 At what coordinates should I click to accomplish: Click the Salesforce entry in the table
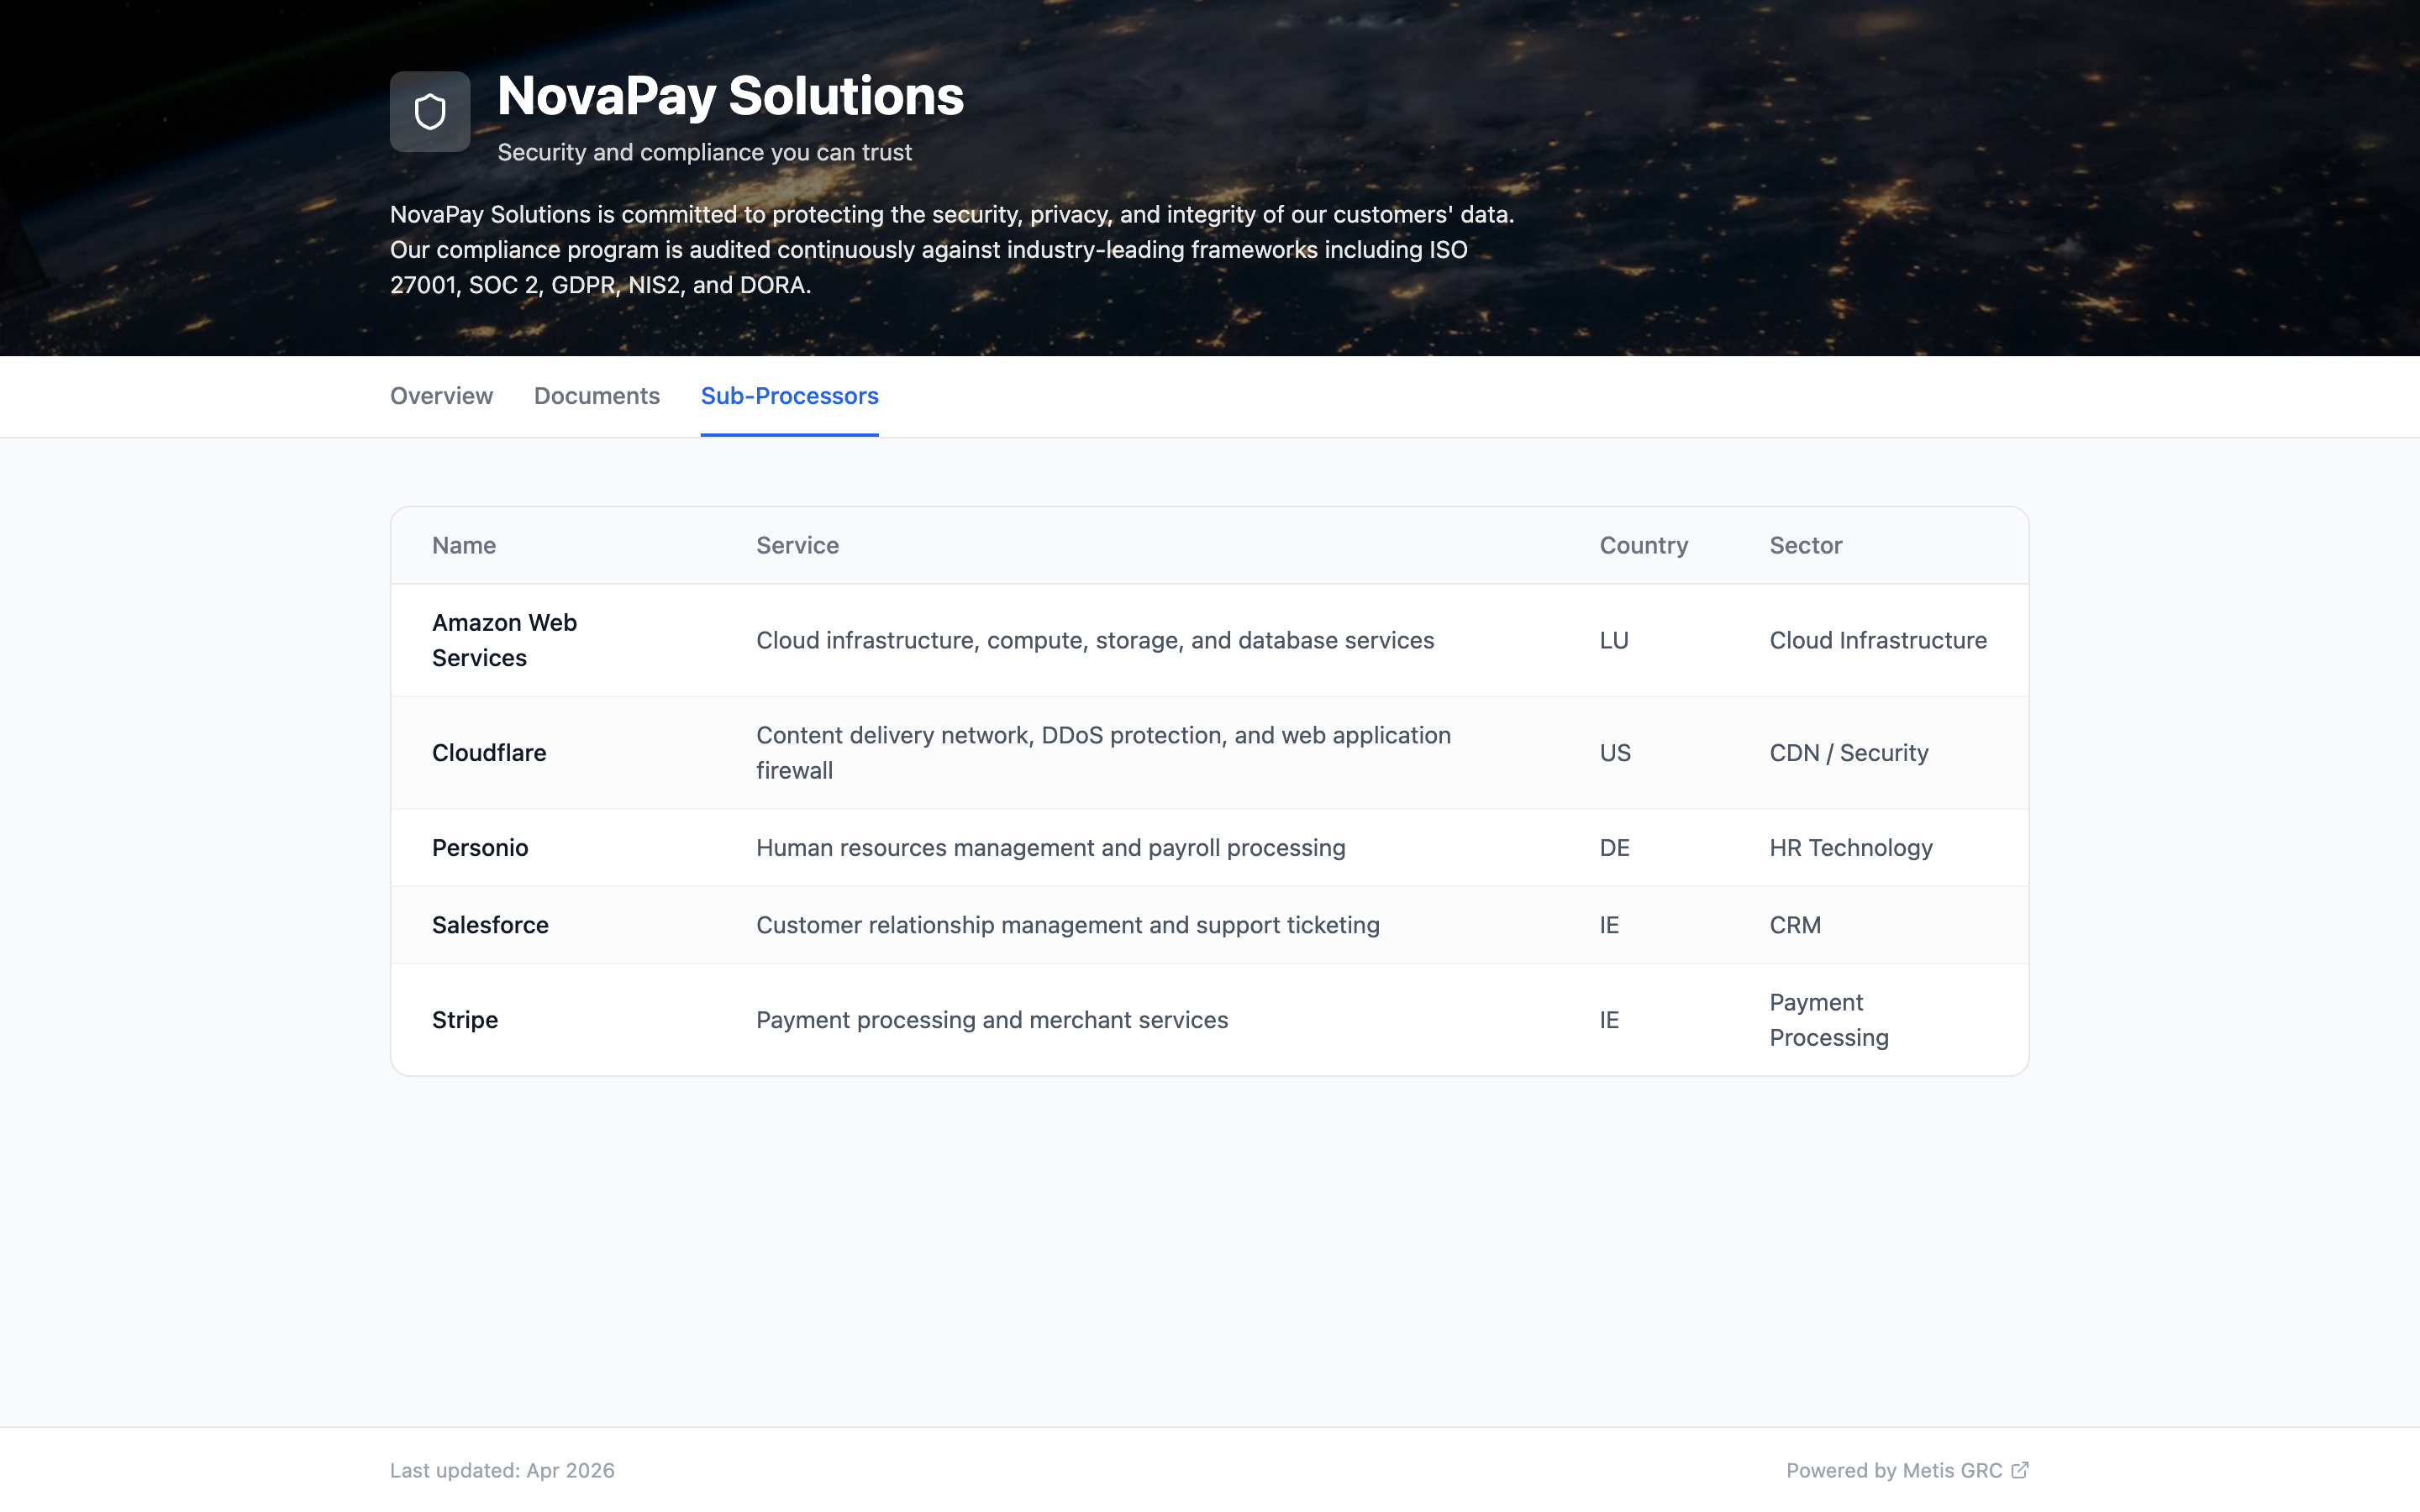click(490, 925)
